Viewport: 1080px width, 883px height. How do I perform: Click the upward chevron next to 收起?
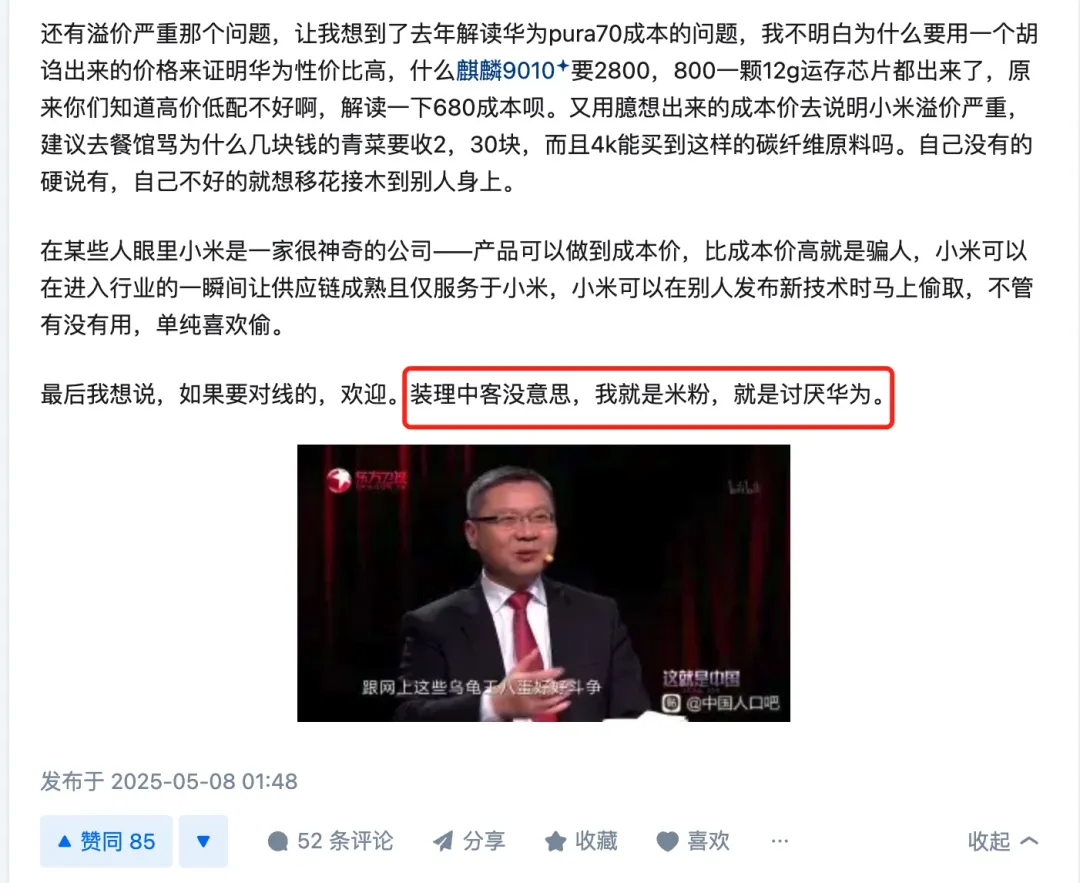point(1029,841)
